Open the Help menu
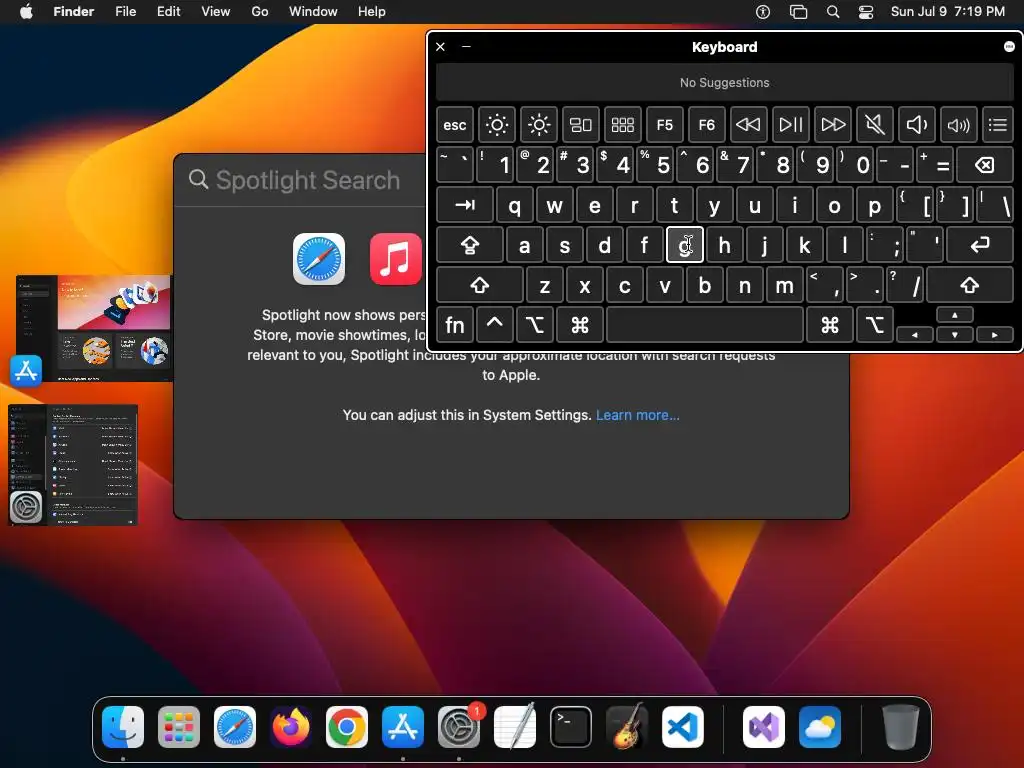 click(x=372, y=12)
